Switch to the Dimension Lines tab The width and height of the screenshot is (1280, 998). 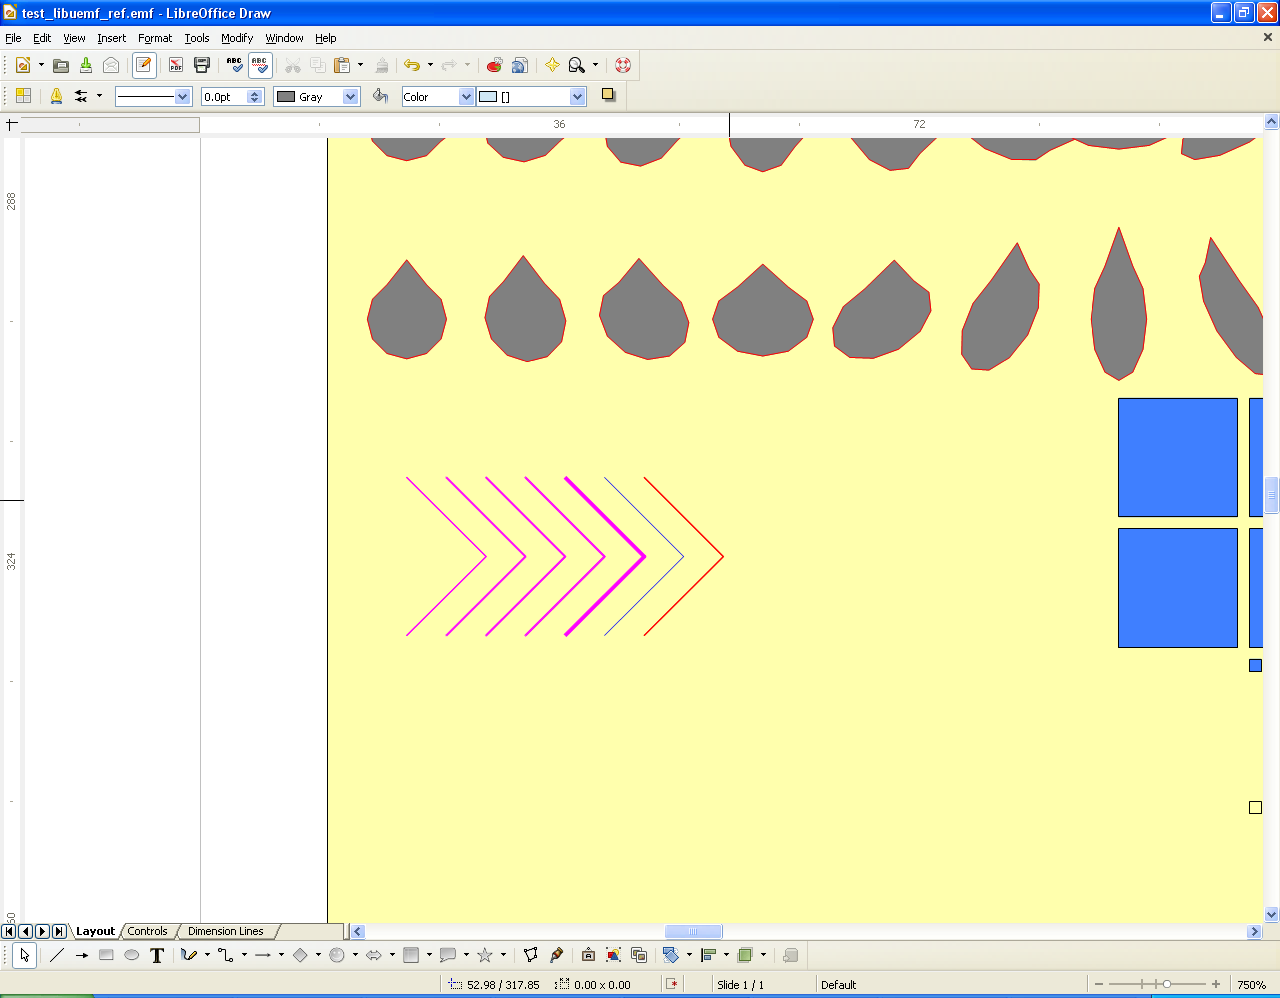[x=225, y=932]
